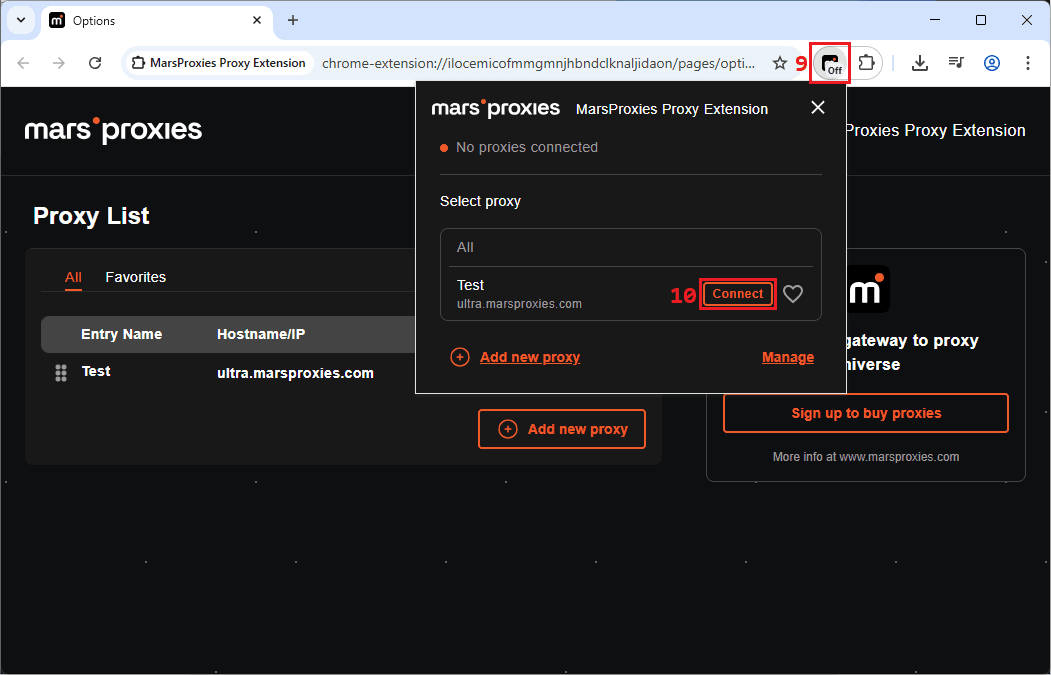Screen dimensions: 1051x675
Task: Select the All tab in Proxy List
Action: point(73,277)
